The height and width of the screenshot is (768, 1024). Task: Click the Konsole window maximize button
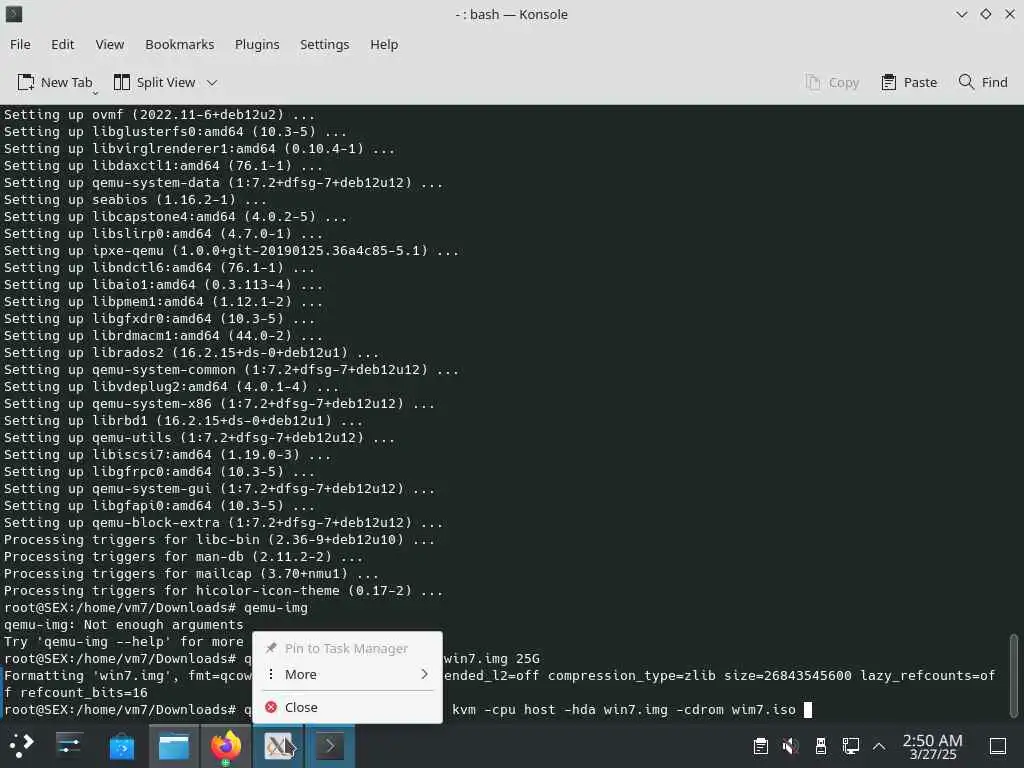[985, 14]
